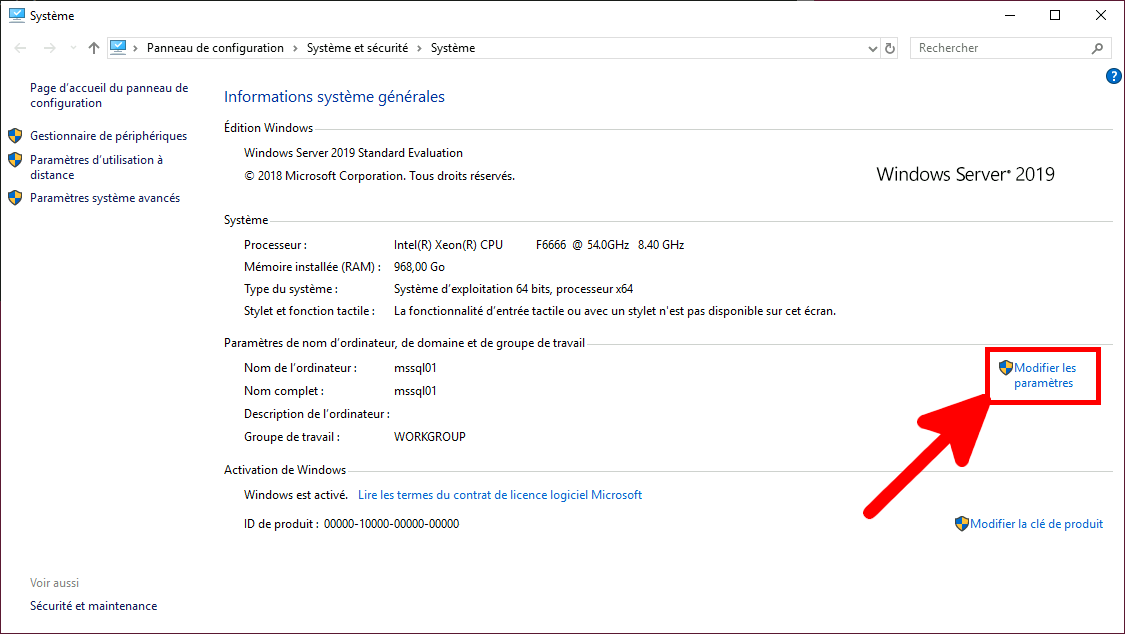This screenshot has height=634, width=1125.
Task: Open Help with the blue question mark icon
Action: coord(1114,76)
